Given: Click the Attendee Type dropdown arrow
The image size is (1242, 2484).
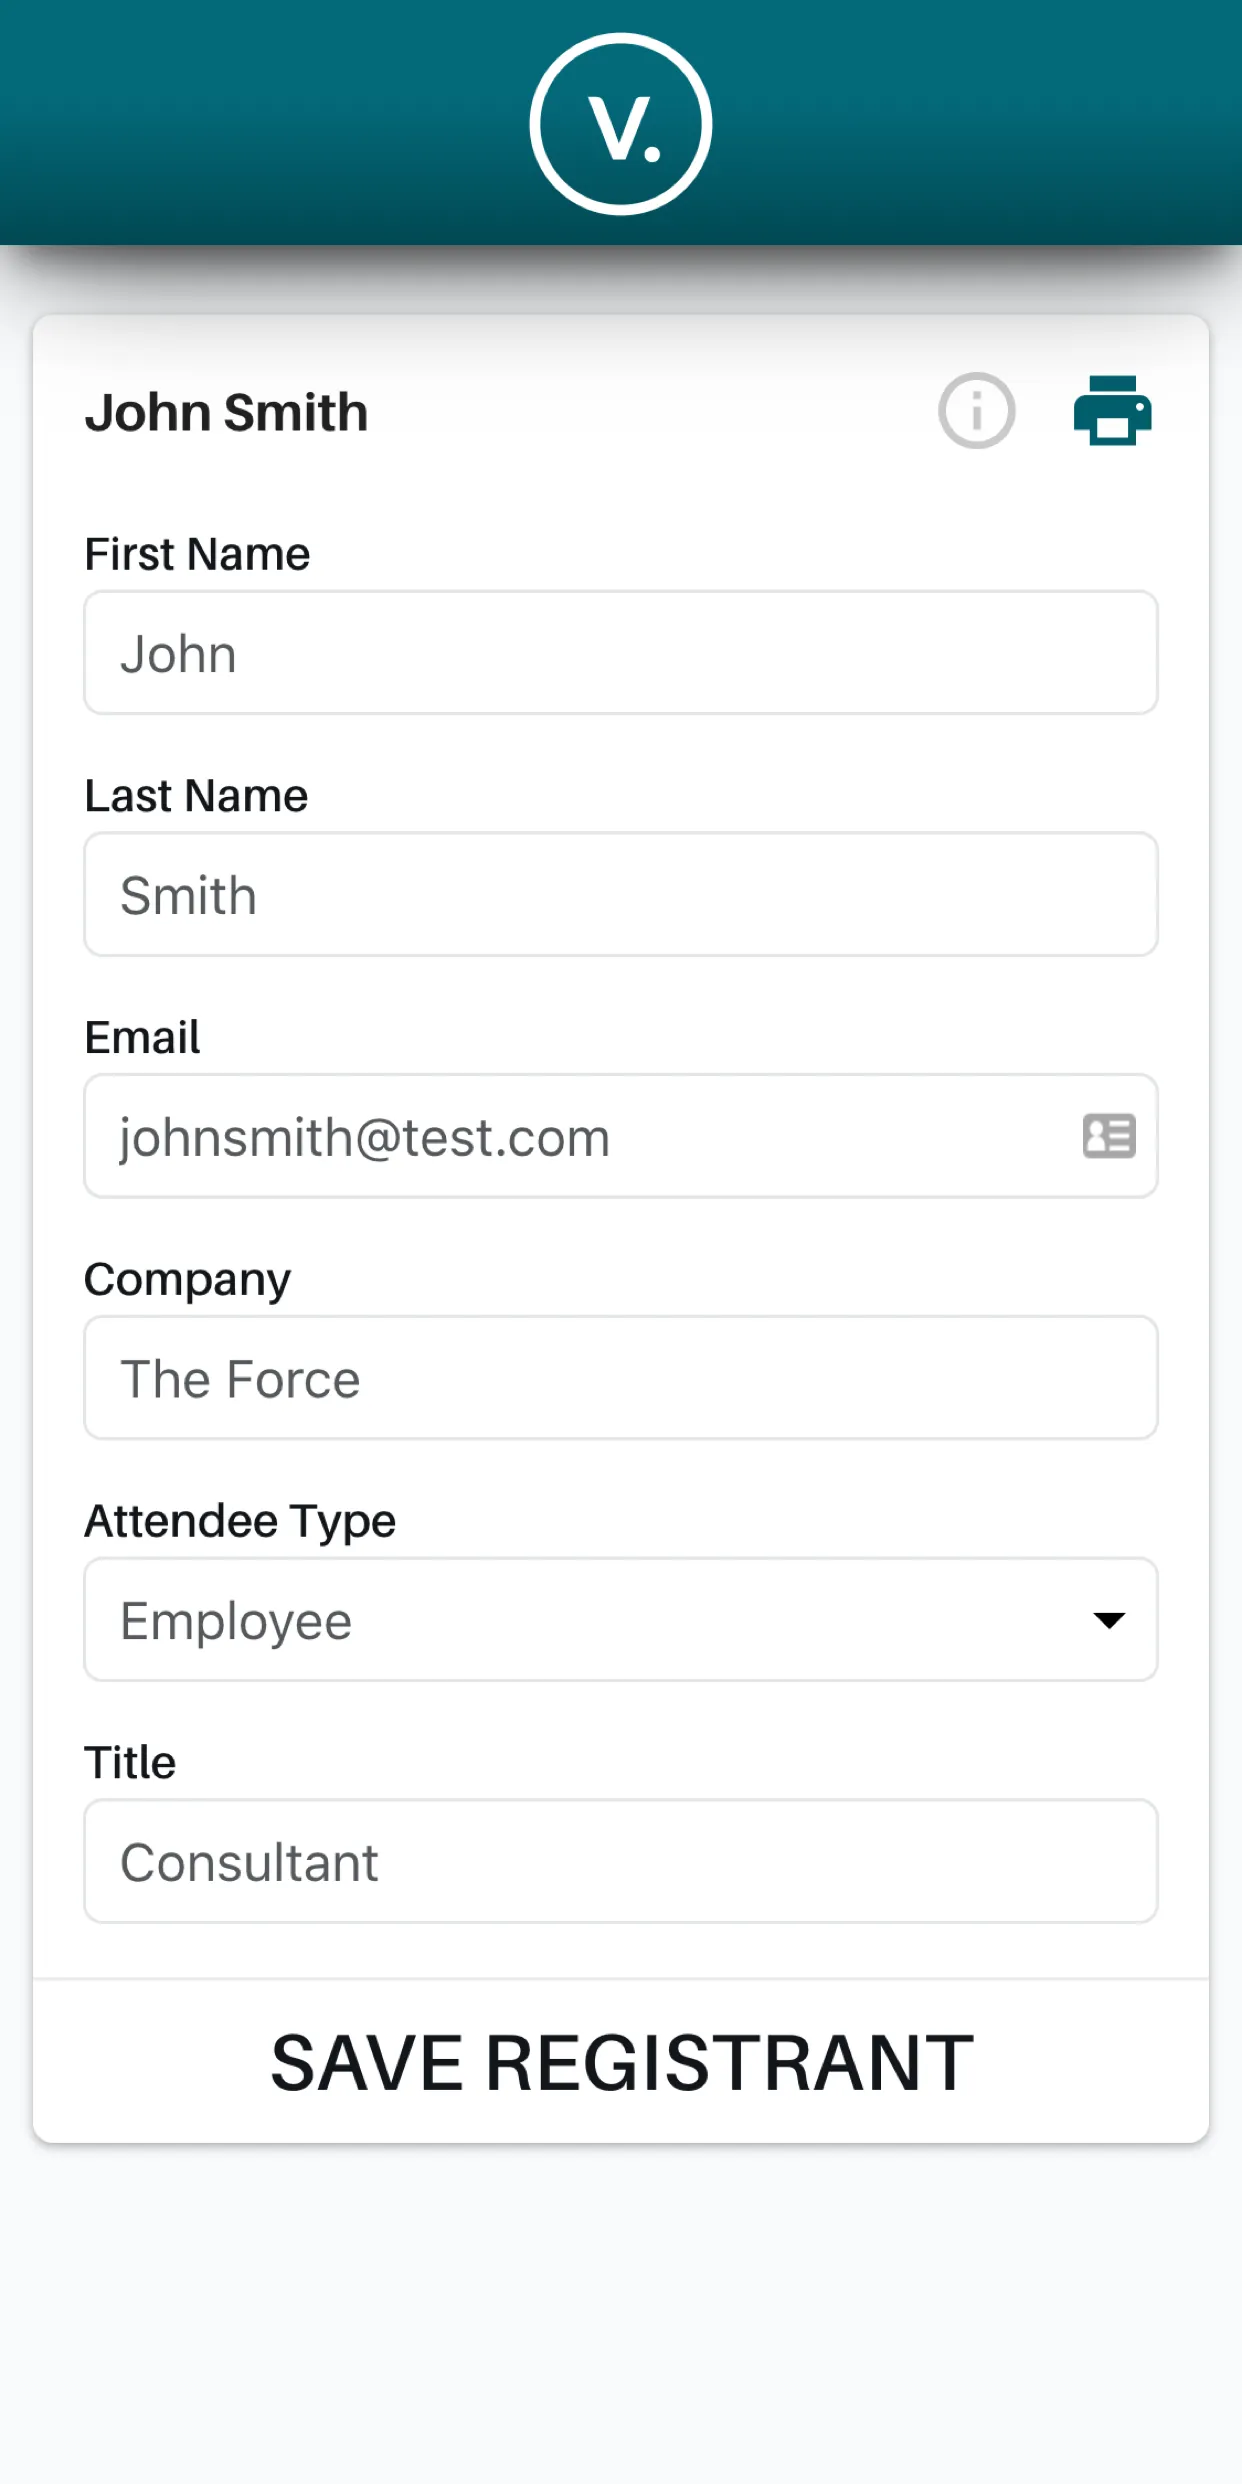Looking at the screenshot, I should coord(1109,1620).
